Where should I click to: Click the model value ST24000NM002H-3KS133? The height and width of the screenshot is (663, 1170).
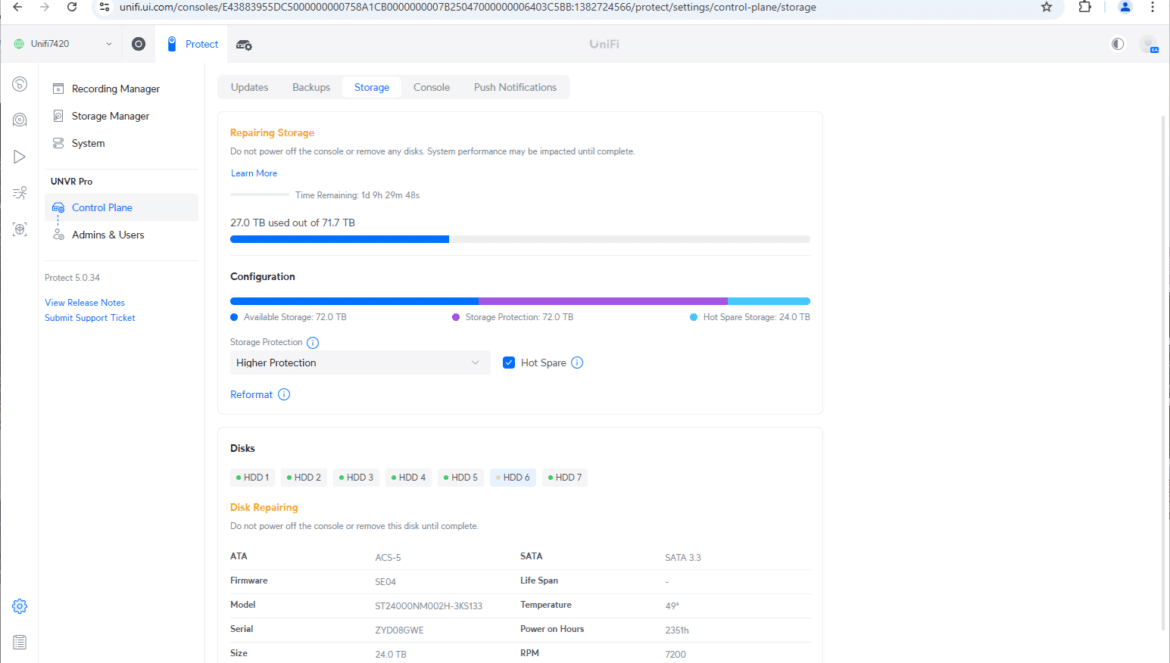[x=428, y=606]
